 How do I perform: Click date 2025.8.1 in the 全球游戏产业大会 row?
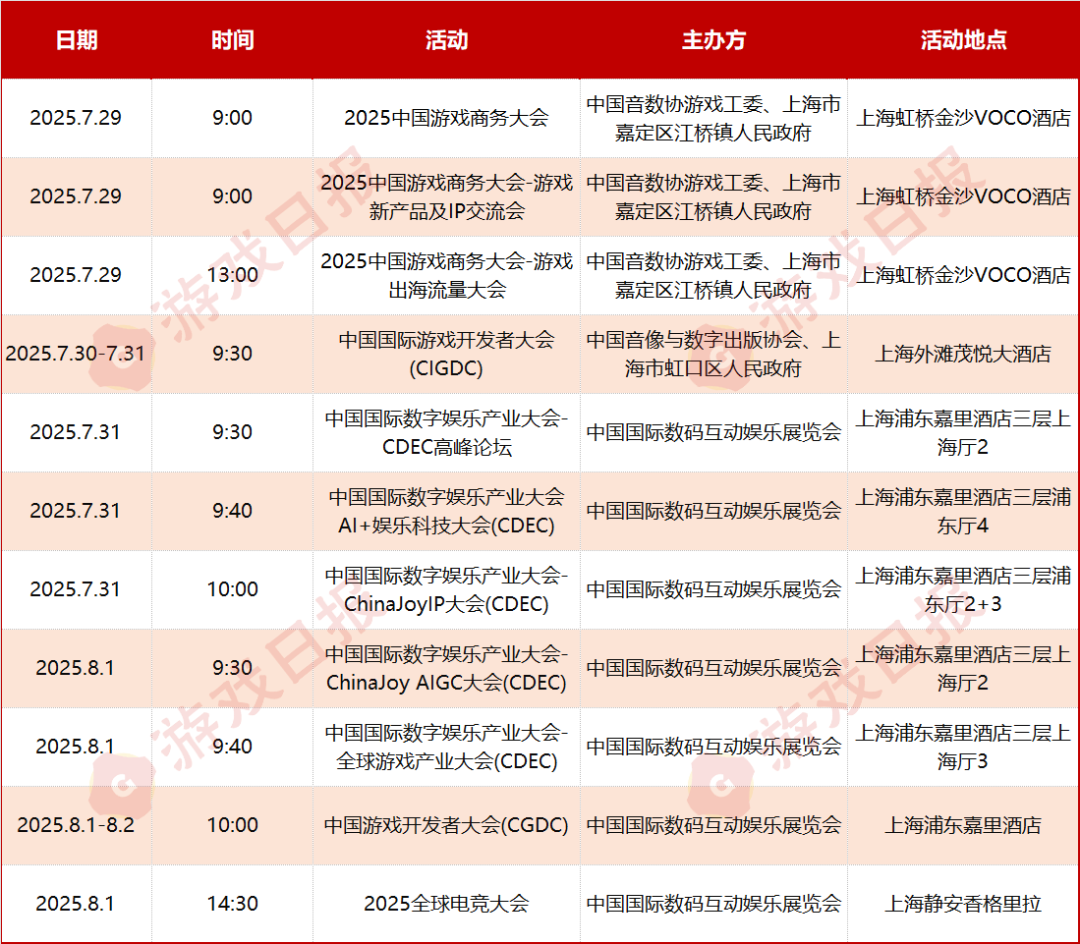(x=76, y=746)
